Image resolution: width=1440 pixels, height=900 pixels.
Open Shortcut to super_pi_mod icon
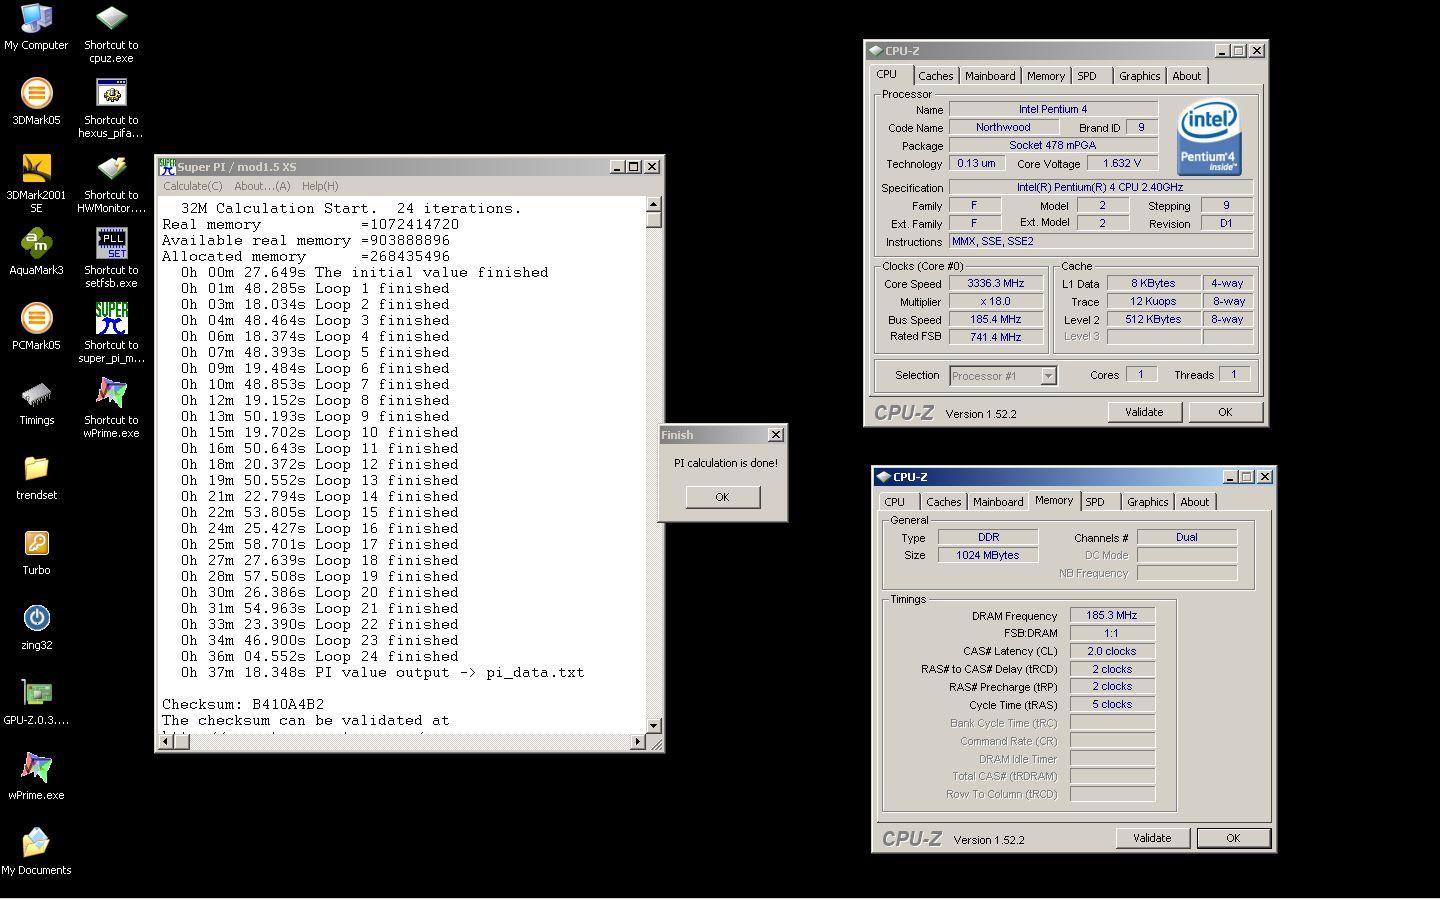coord(111,318)
